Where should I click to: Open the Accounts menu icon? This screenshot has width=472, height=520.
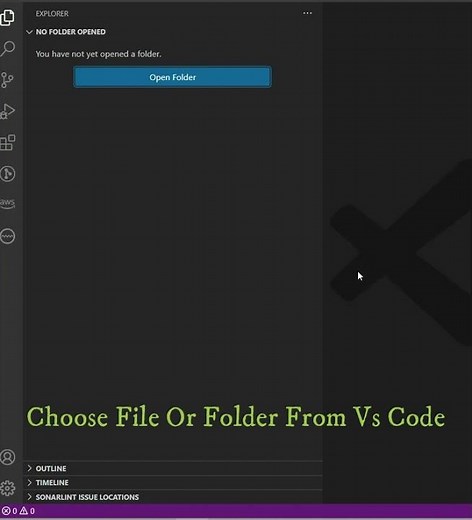(7, 457)
